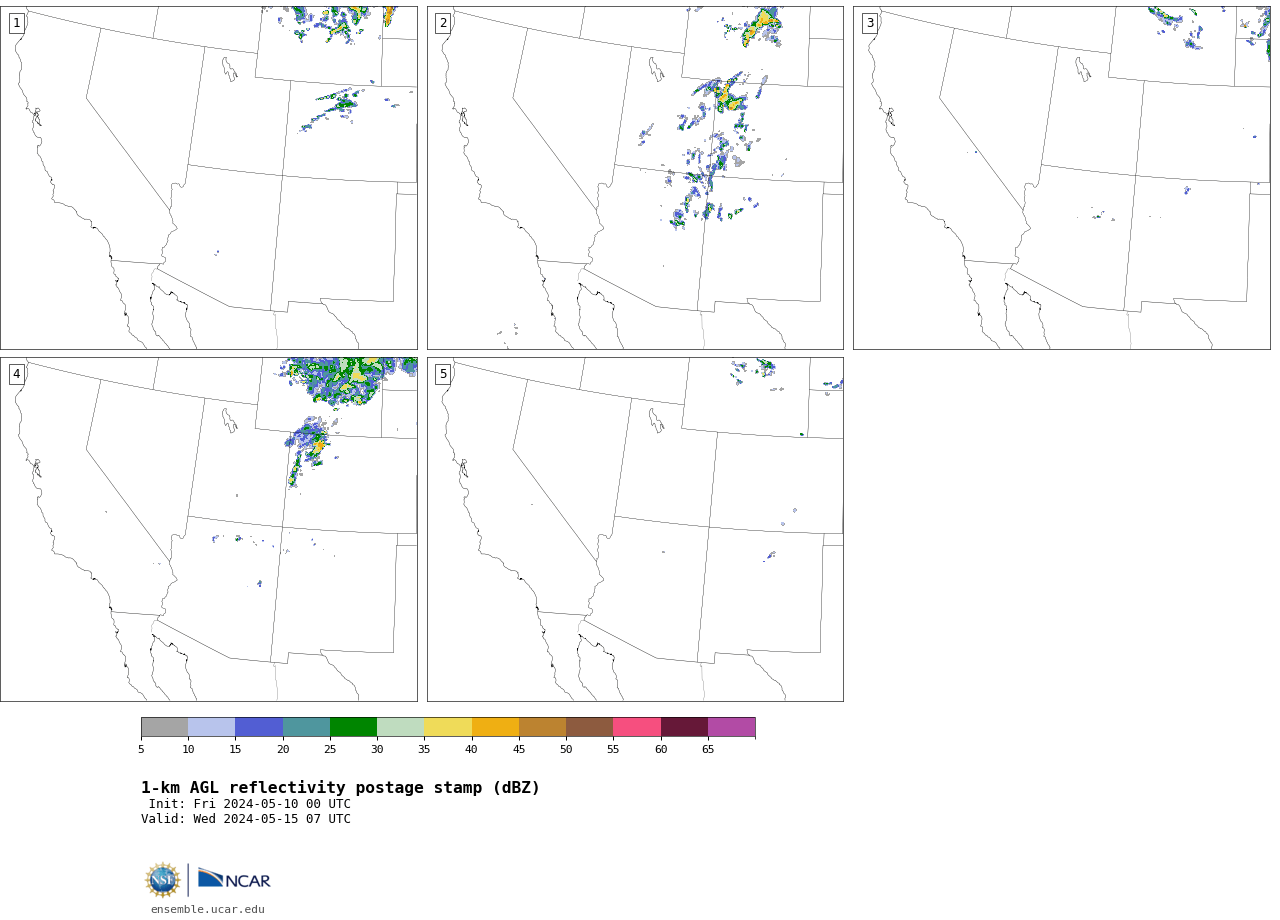This screenshot has width=1280, height=920.
Task: Click the colorbar tick label 50
Action: pyautogui.click(x=566, y=749)
